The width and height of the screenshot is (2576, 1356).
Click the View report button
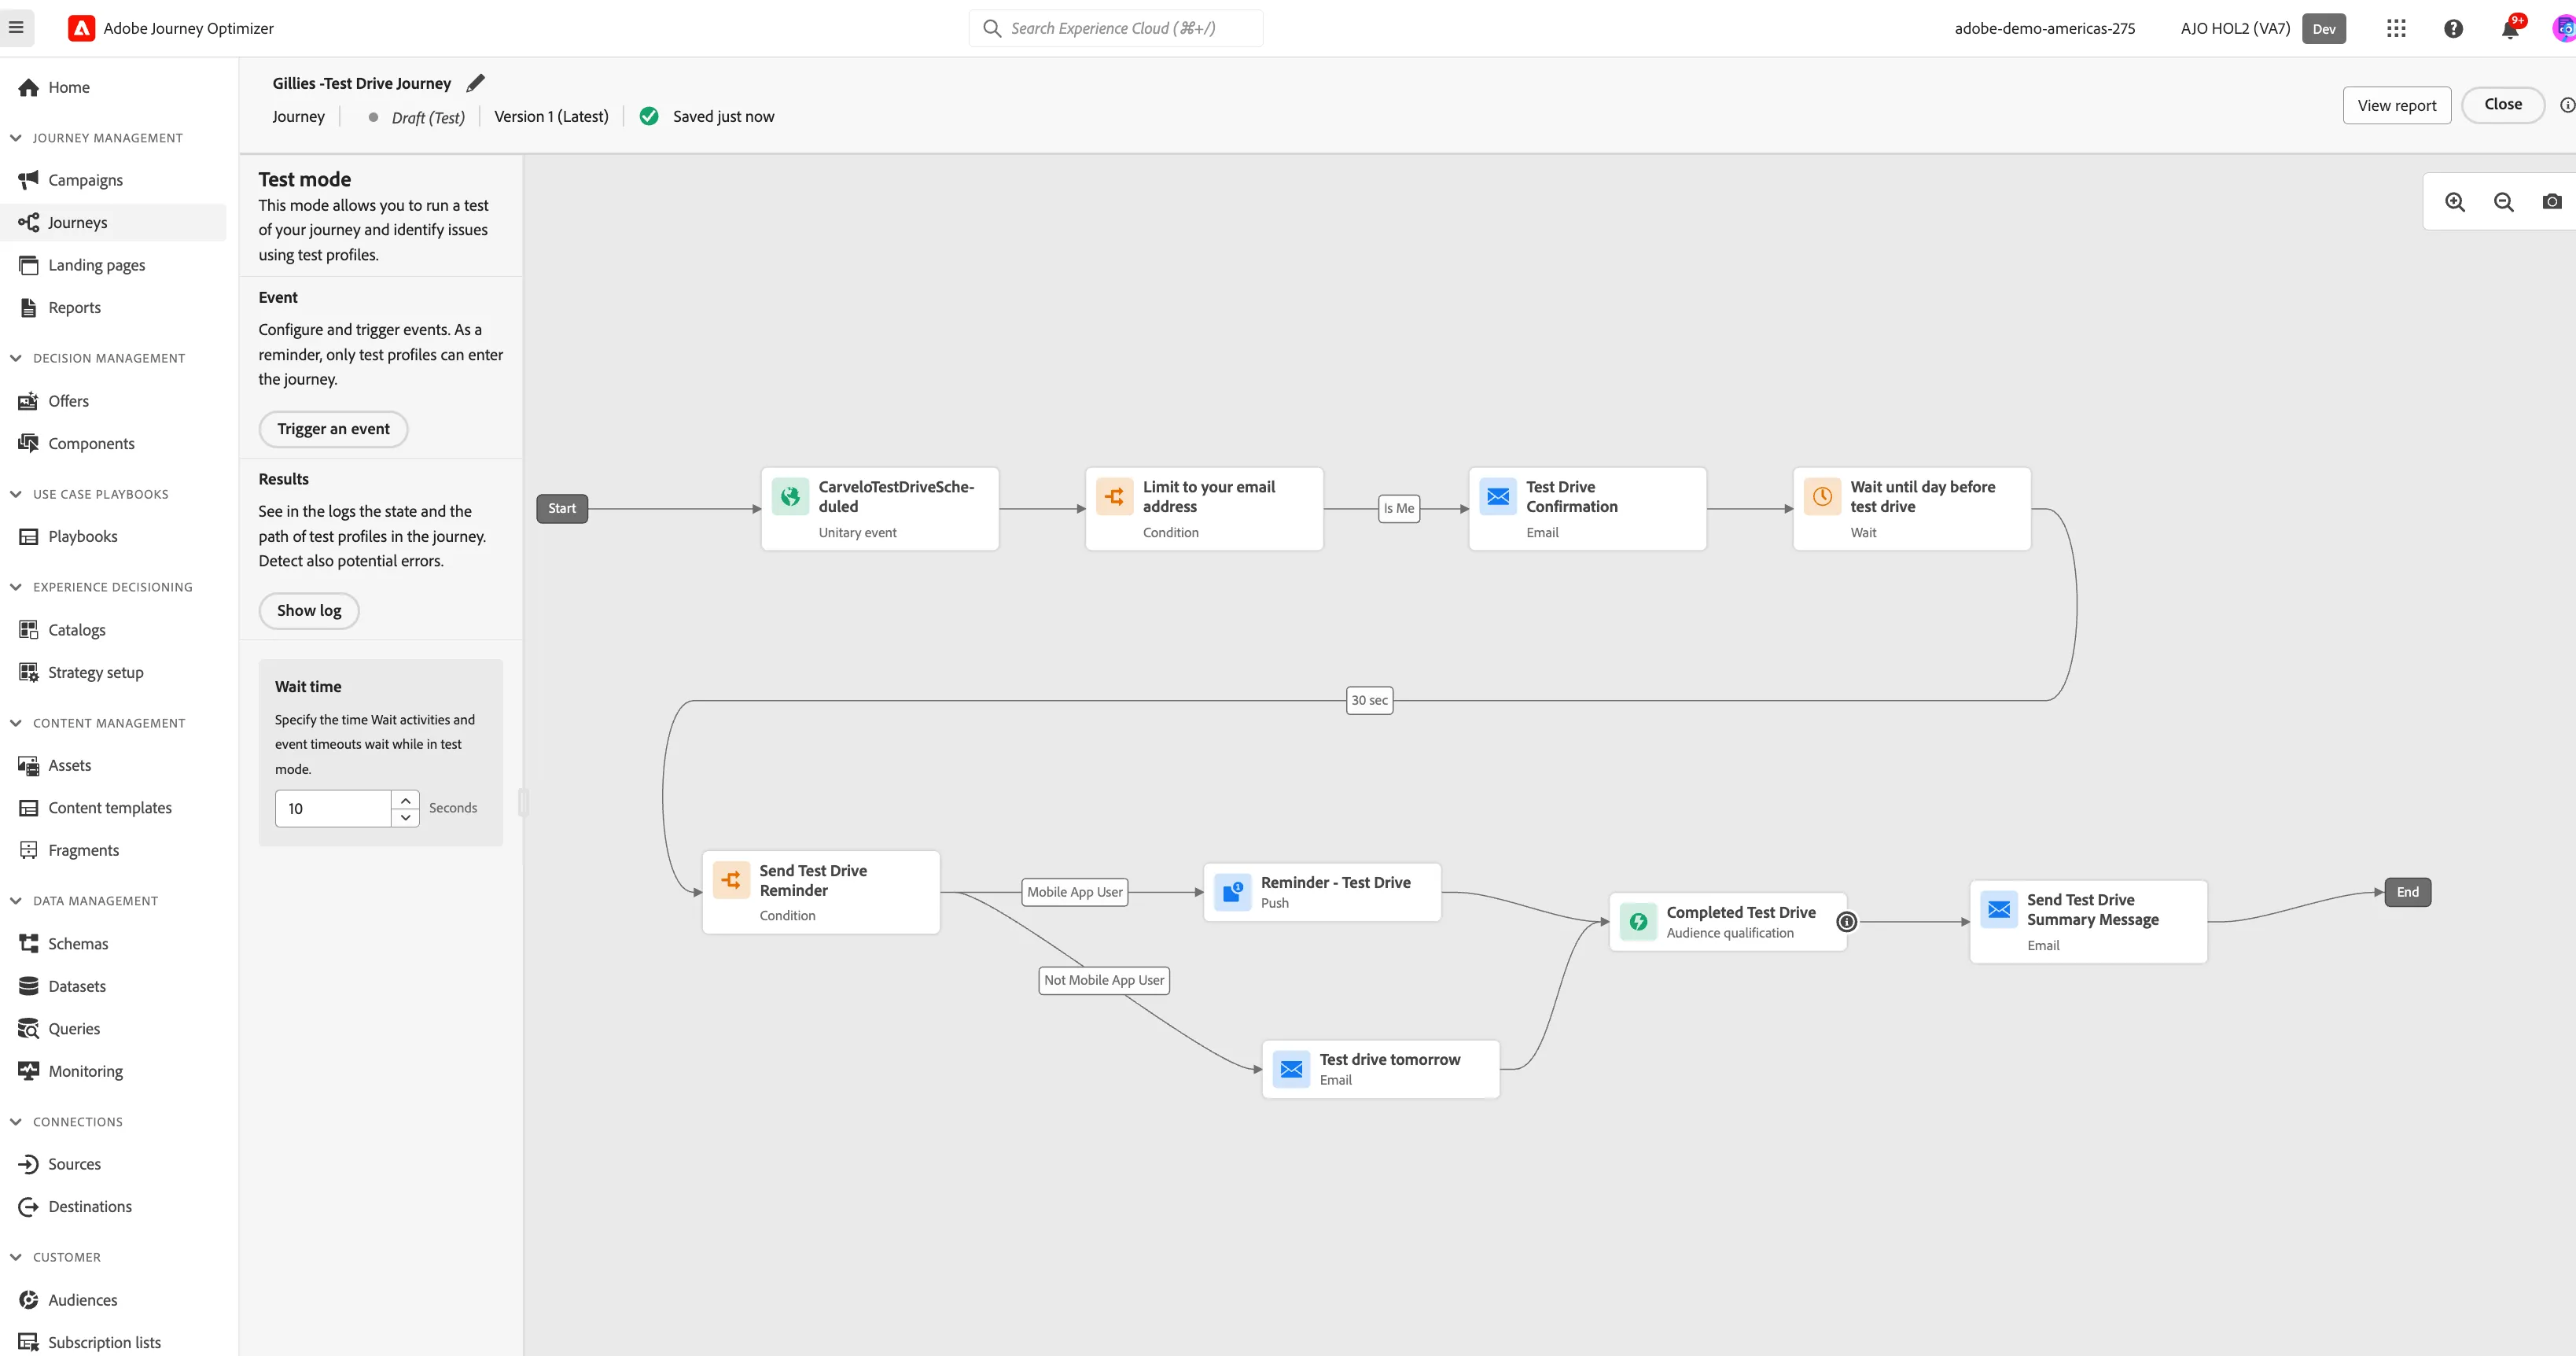point(2396,105)
